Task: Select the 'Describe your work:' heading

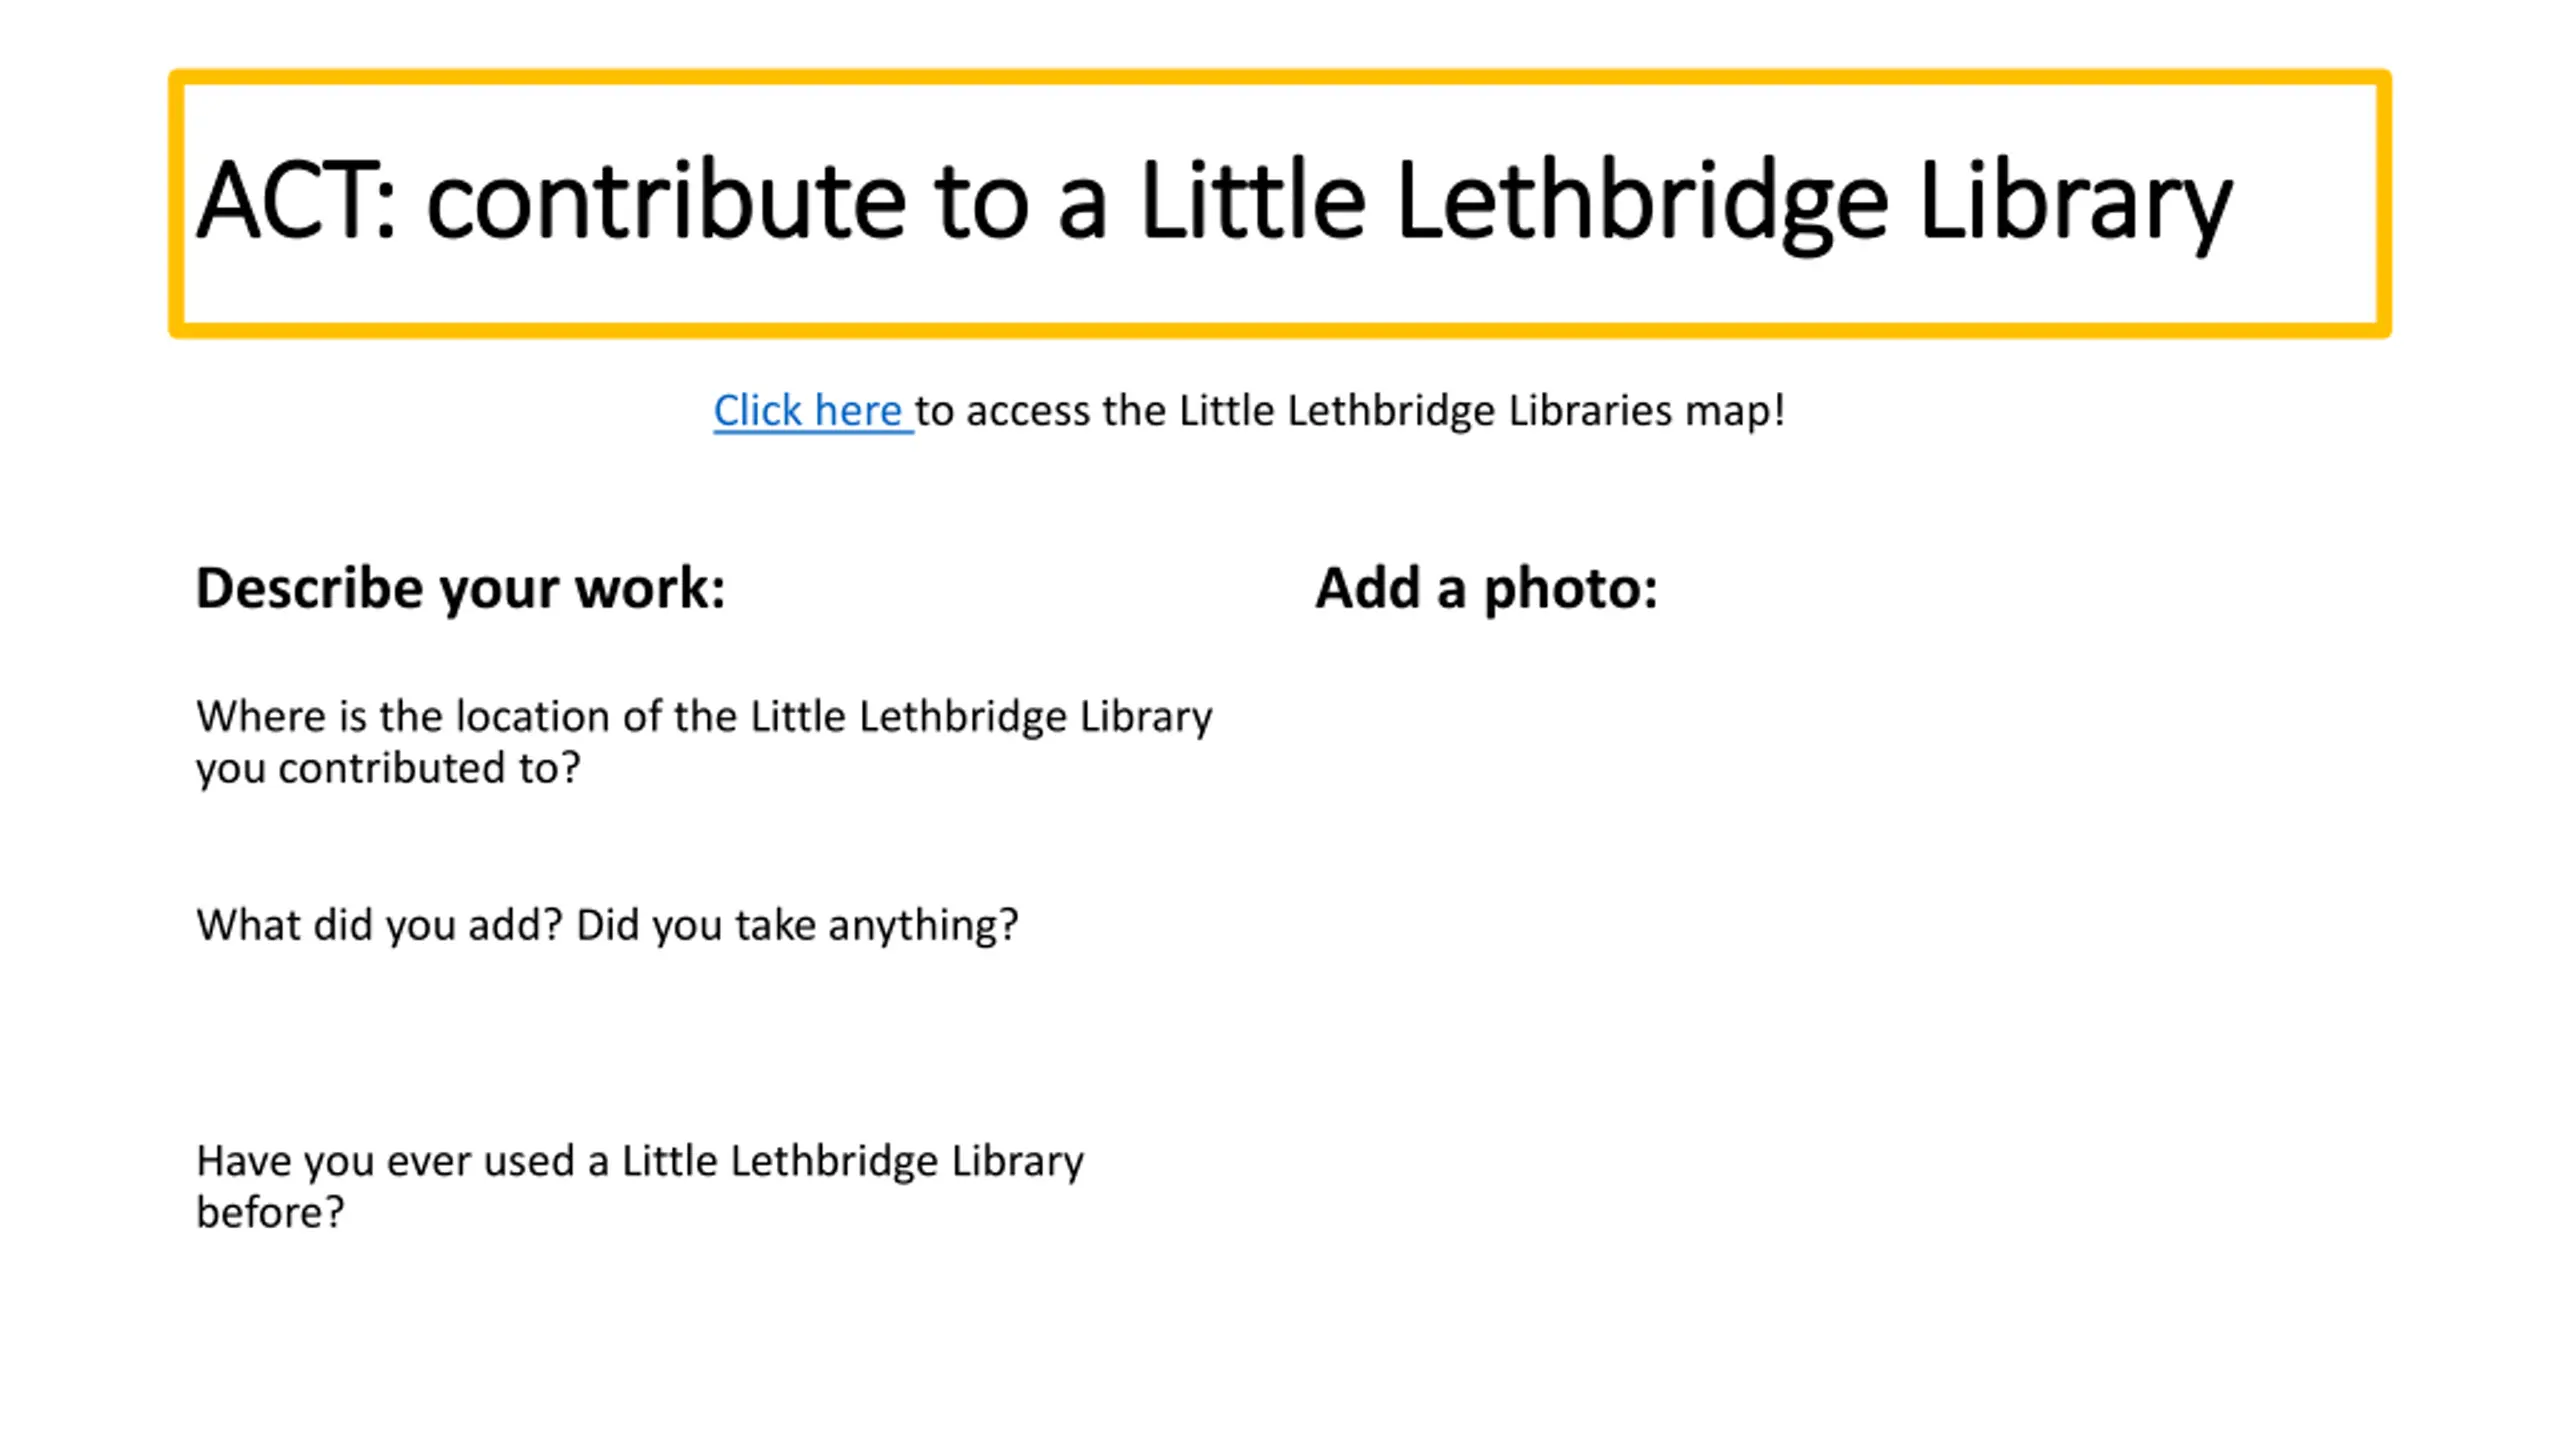Action: click(460, 588)
